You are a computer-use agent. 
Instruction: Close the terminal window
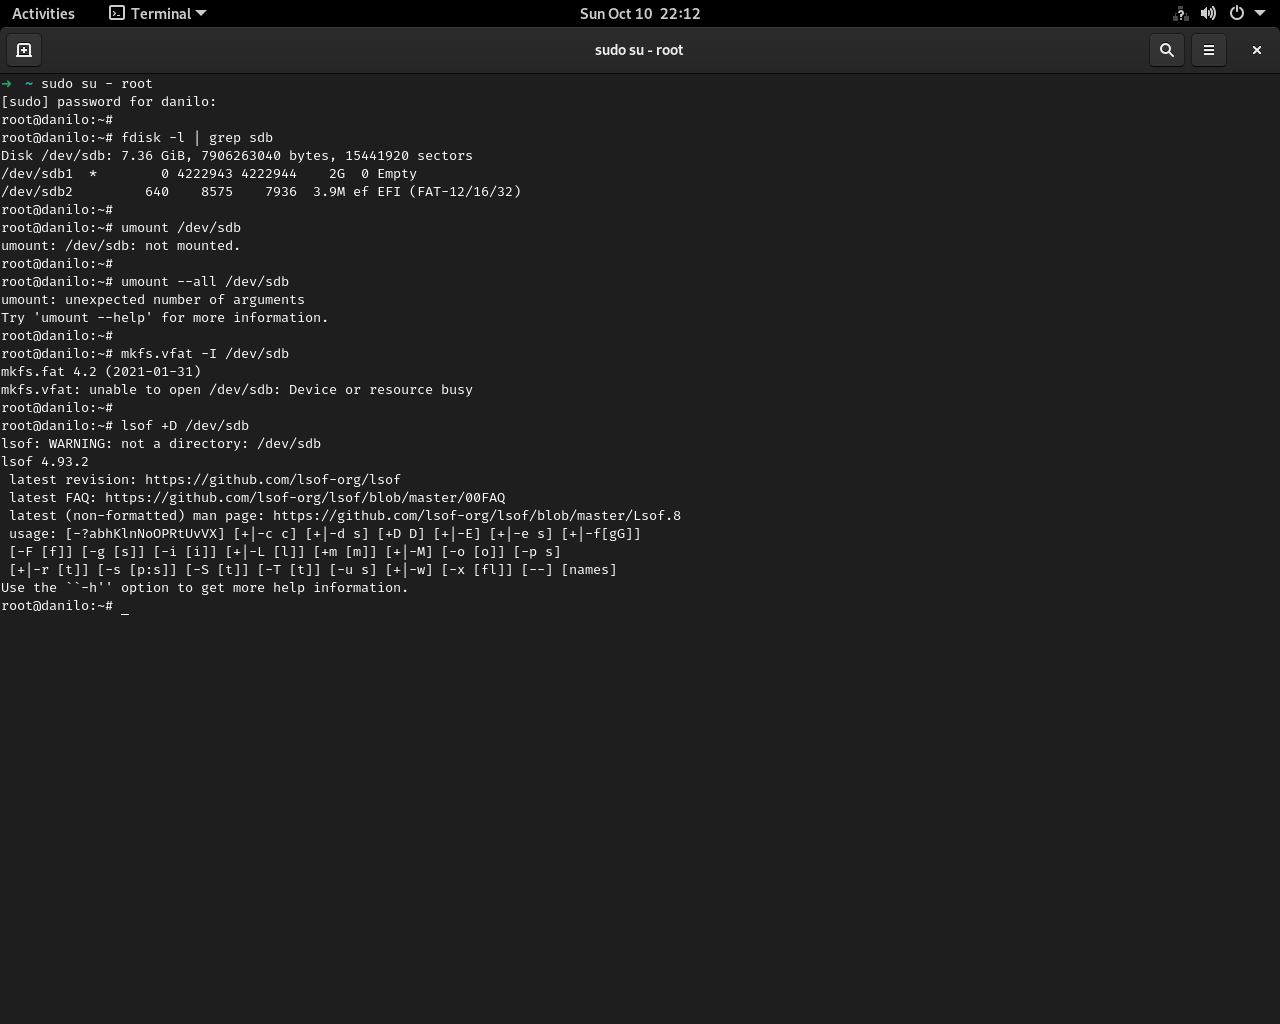pyautogui.click(x=1256, y=50)
